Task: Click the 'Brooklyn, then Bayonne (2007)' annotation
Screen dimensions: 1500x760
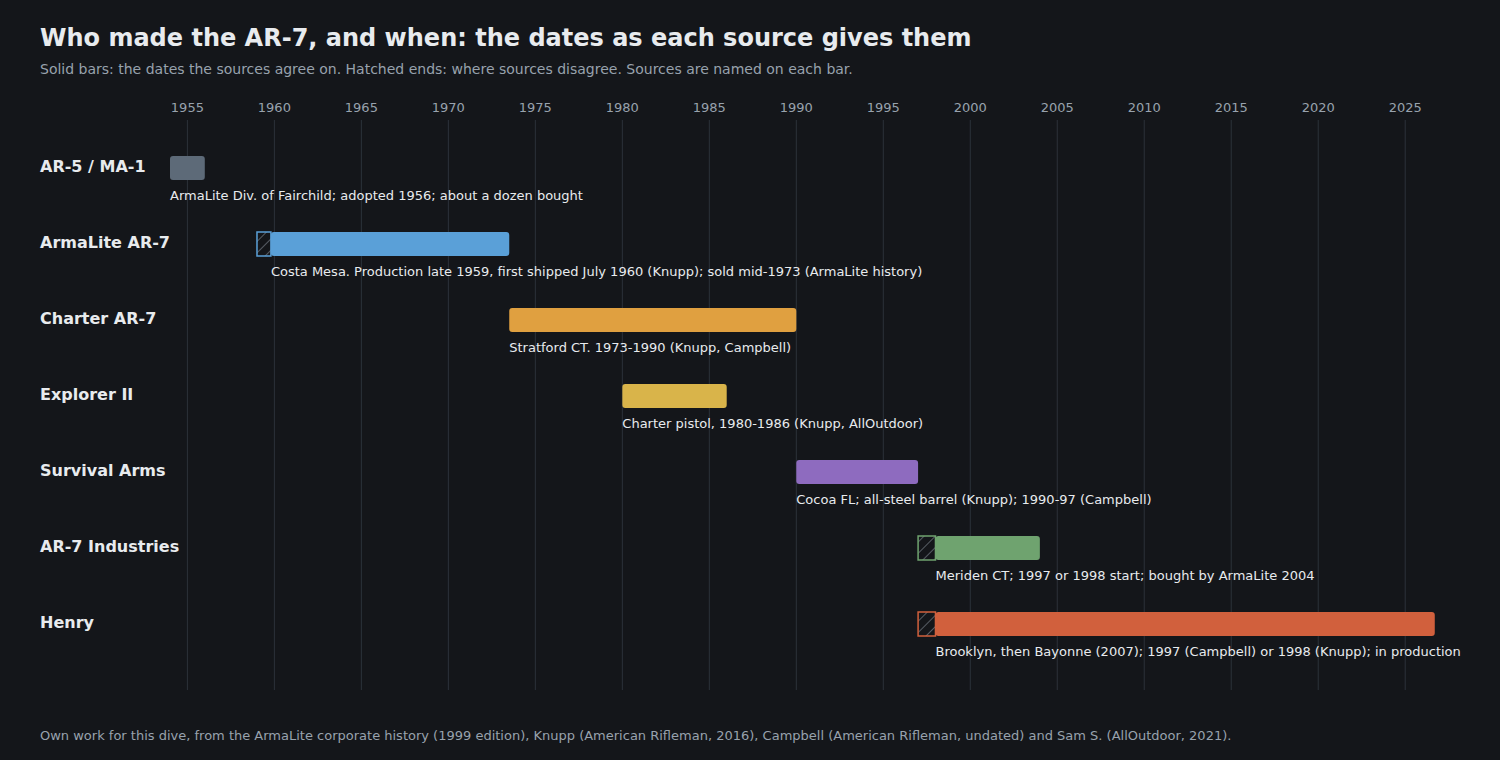Action: 1198,652
